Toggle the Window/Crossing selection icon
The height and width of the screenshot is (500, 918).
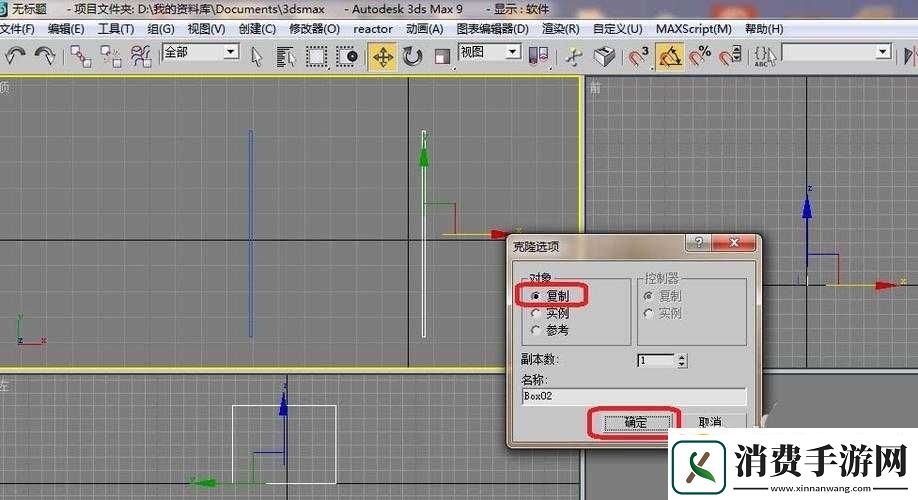pyautogui.click(x=347, y=57)
